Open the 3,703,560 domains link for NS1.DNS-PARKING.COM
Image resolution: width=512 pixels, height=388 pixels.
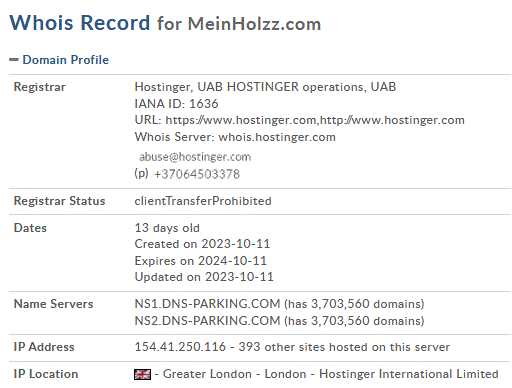354,304
